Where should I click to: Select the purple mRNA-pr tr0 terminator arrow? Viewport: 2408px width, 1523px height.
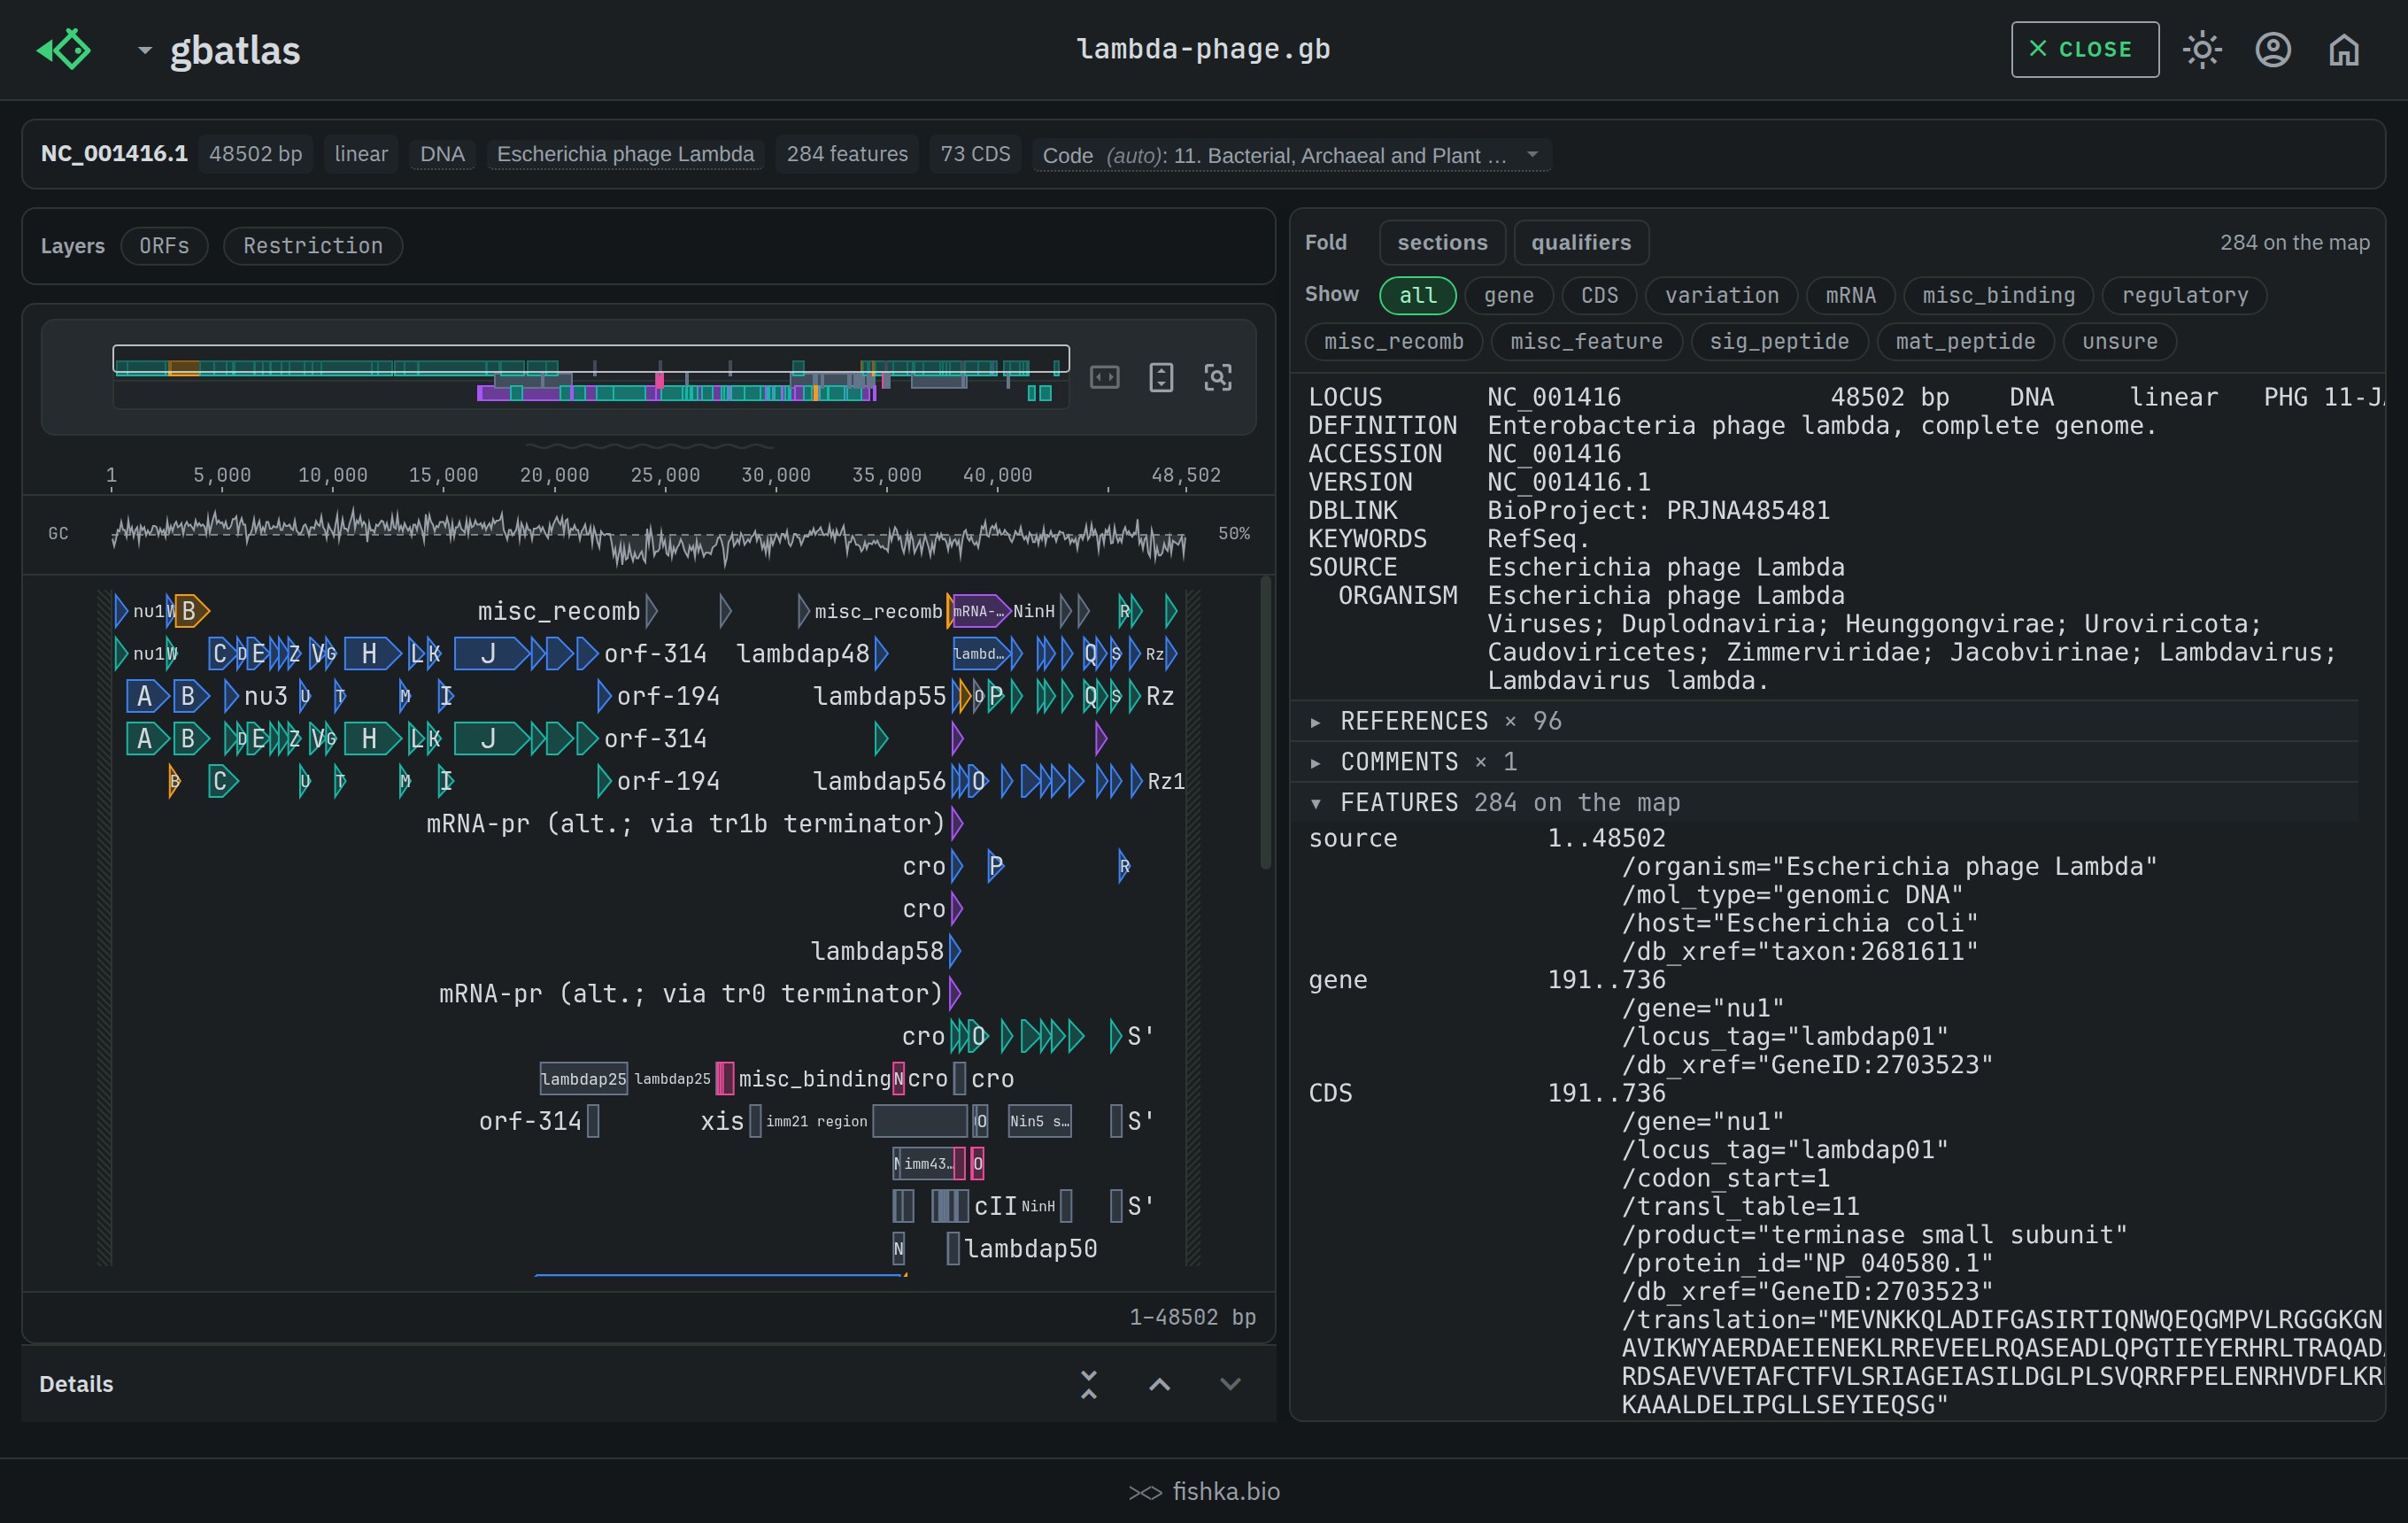pos(955,993)
